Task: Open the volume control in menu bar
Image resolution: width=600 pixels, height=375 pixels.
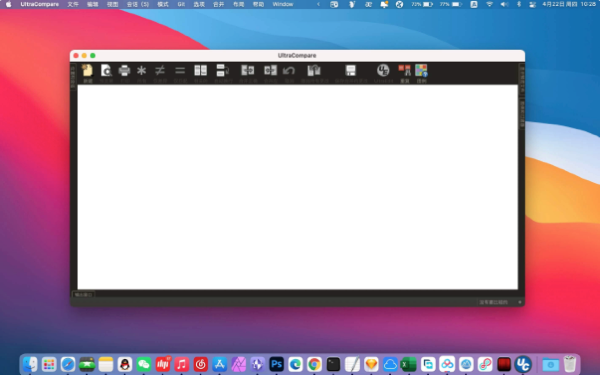Action: [x=504, y=4]
